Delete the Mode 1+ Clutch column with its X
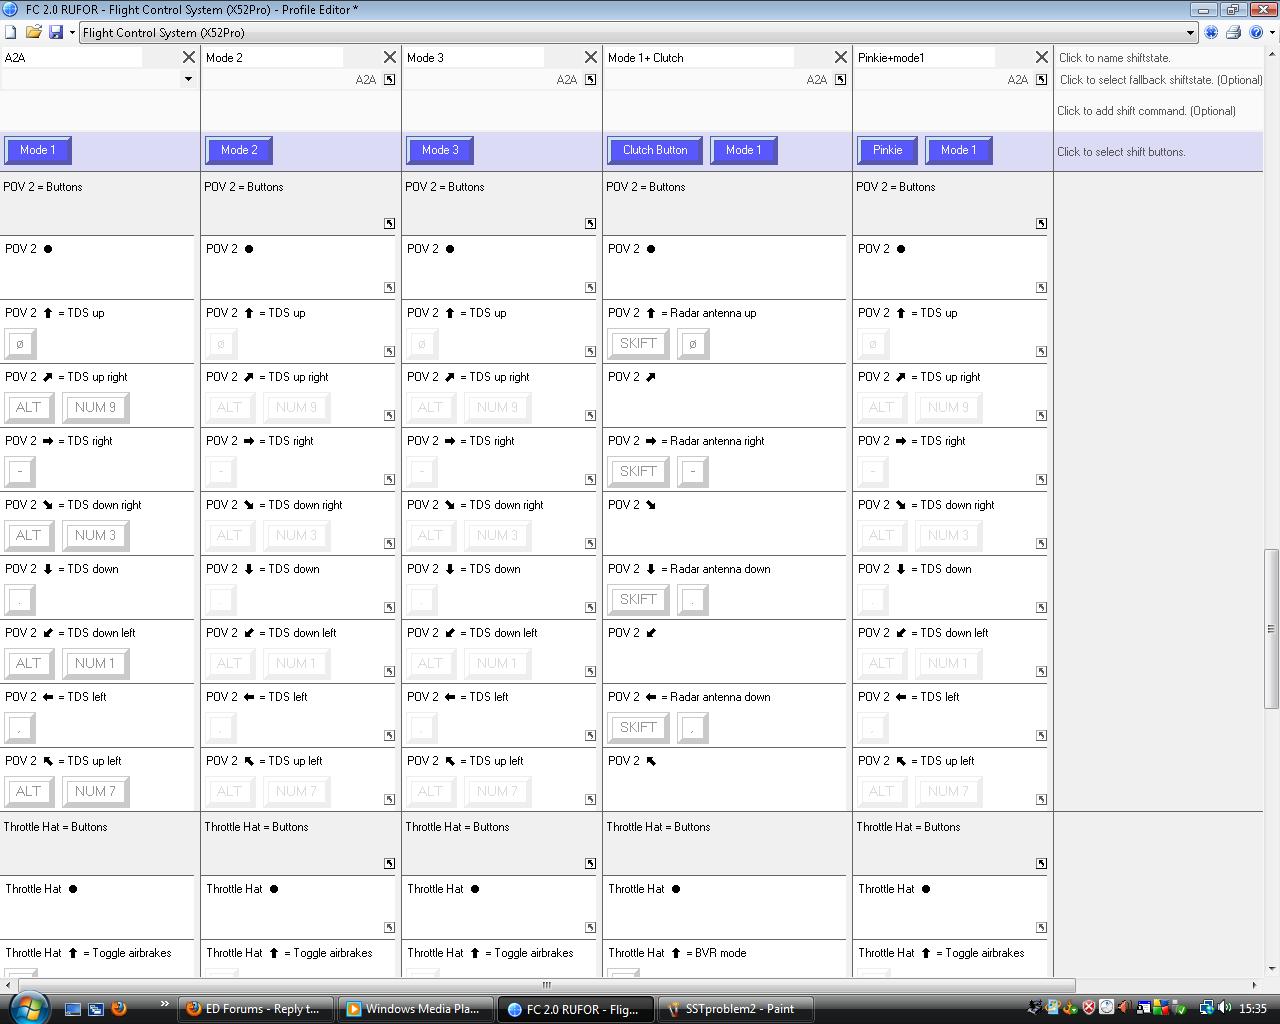The width and height of the screenshot is (1280, 1024). click(x=841, y=57)
